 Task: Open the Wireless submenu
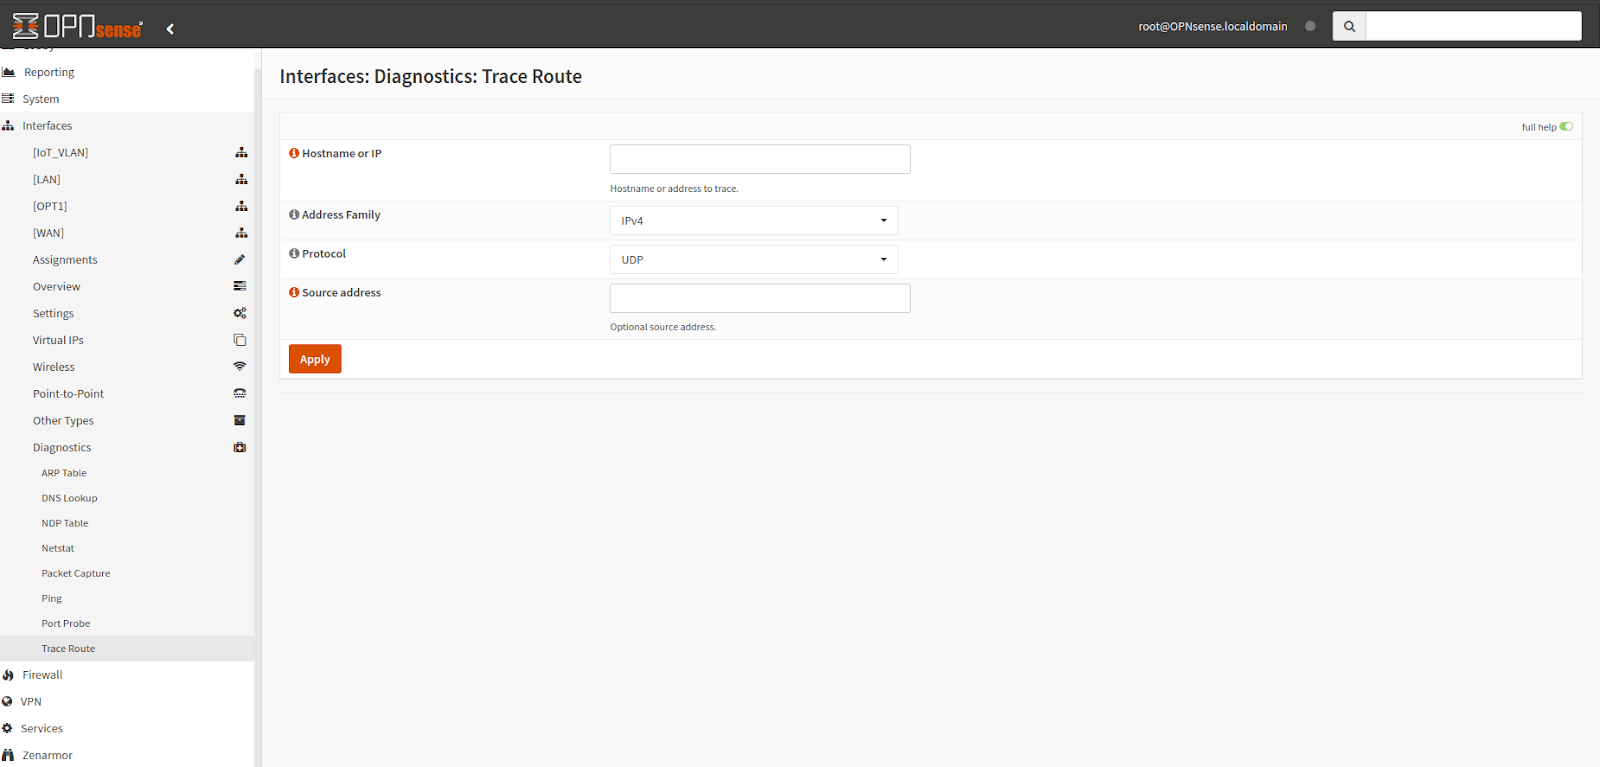click(x=54, y=367)
